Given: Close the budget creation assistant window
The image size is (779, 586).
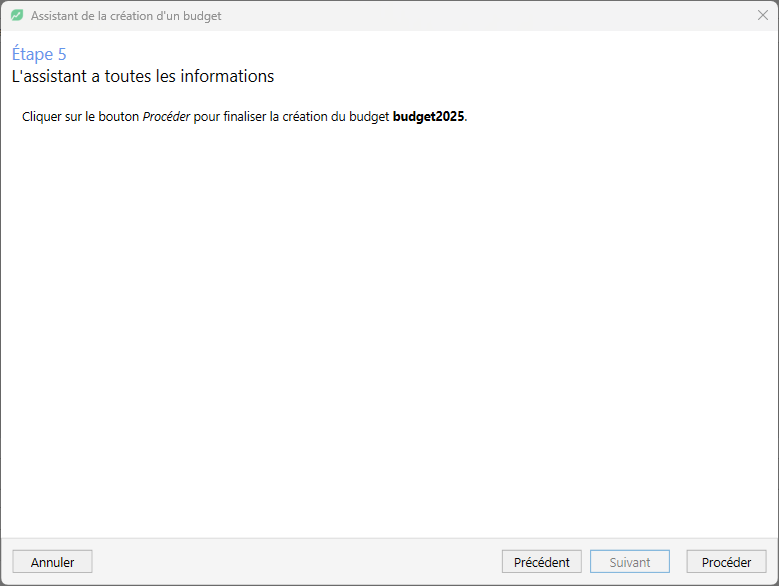Looking at the screenshot, I should [763, 15].
